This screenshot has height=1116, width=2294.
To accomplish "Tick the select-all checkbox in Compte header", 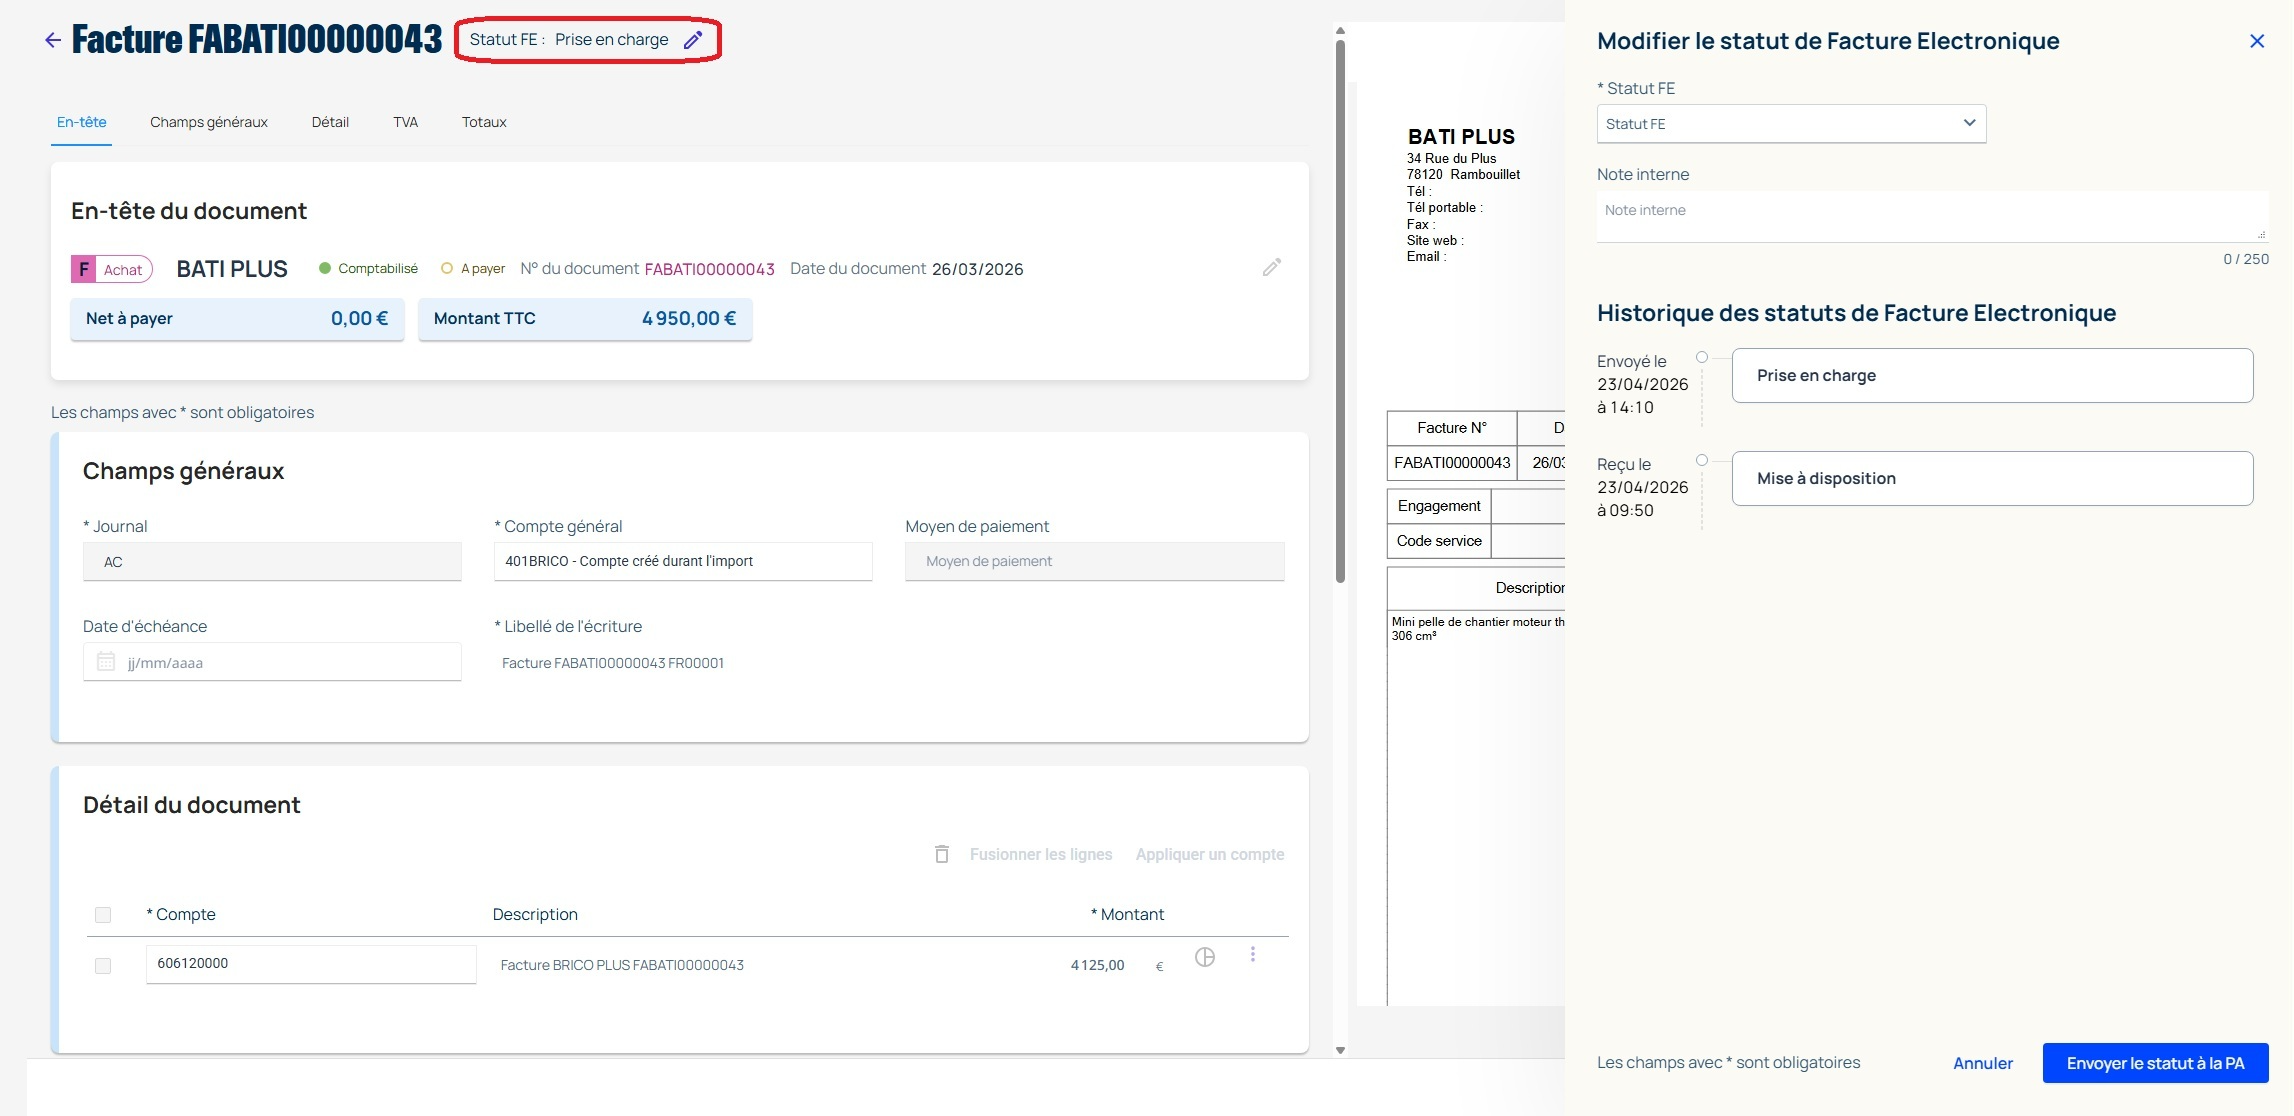I will [x=103, y=915].
